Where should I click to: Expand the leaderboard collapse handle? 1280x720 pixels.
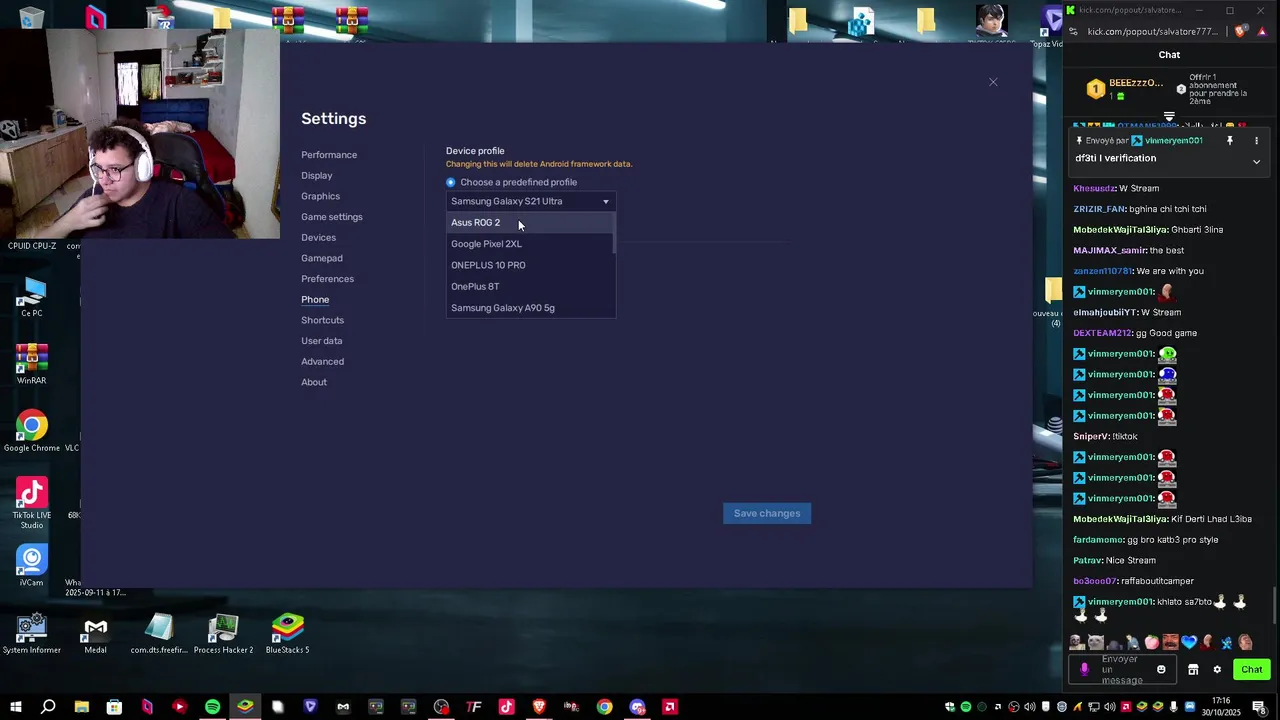[x=1169, y=117]
